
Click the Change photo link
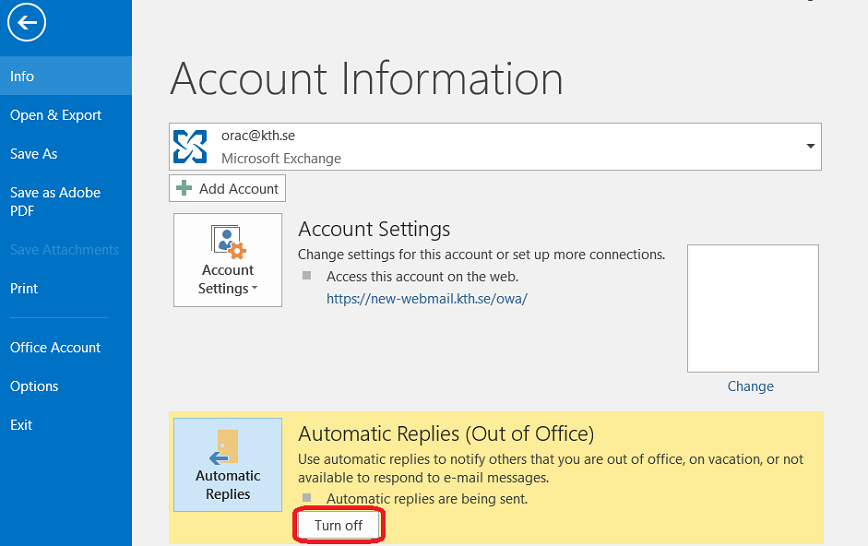750,386
